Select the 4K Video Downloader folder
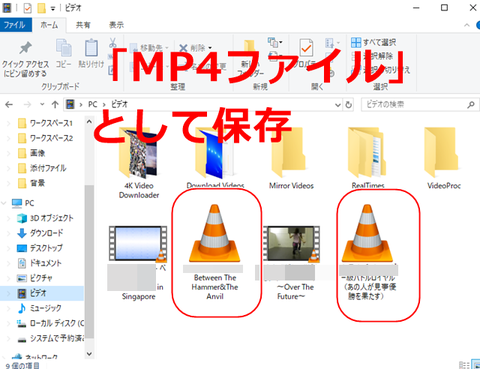 [x=139, y=163]
